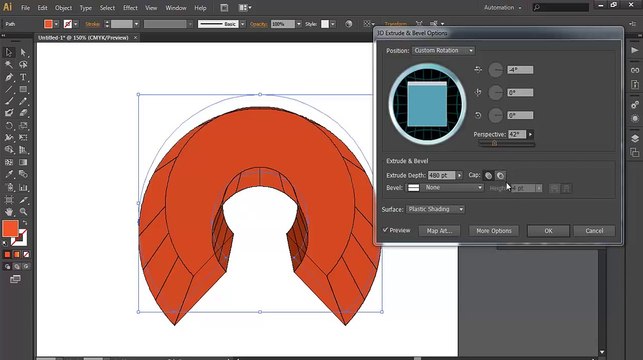Open the Opacity percentage dropdown
This screenshot has width=643, height=360.
coord(299,24)
